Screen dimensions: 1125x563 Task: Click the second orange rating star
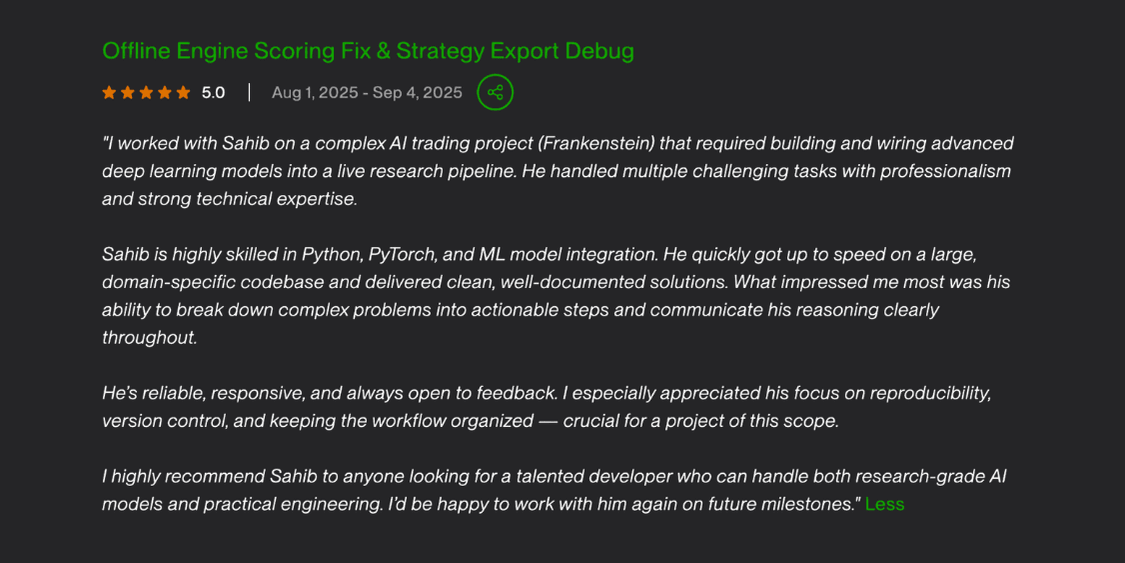pos(128,93)
